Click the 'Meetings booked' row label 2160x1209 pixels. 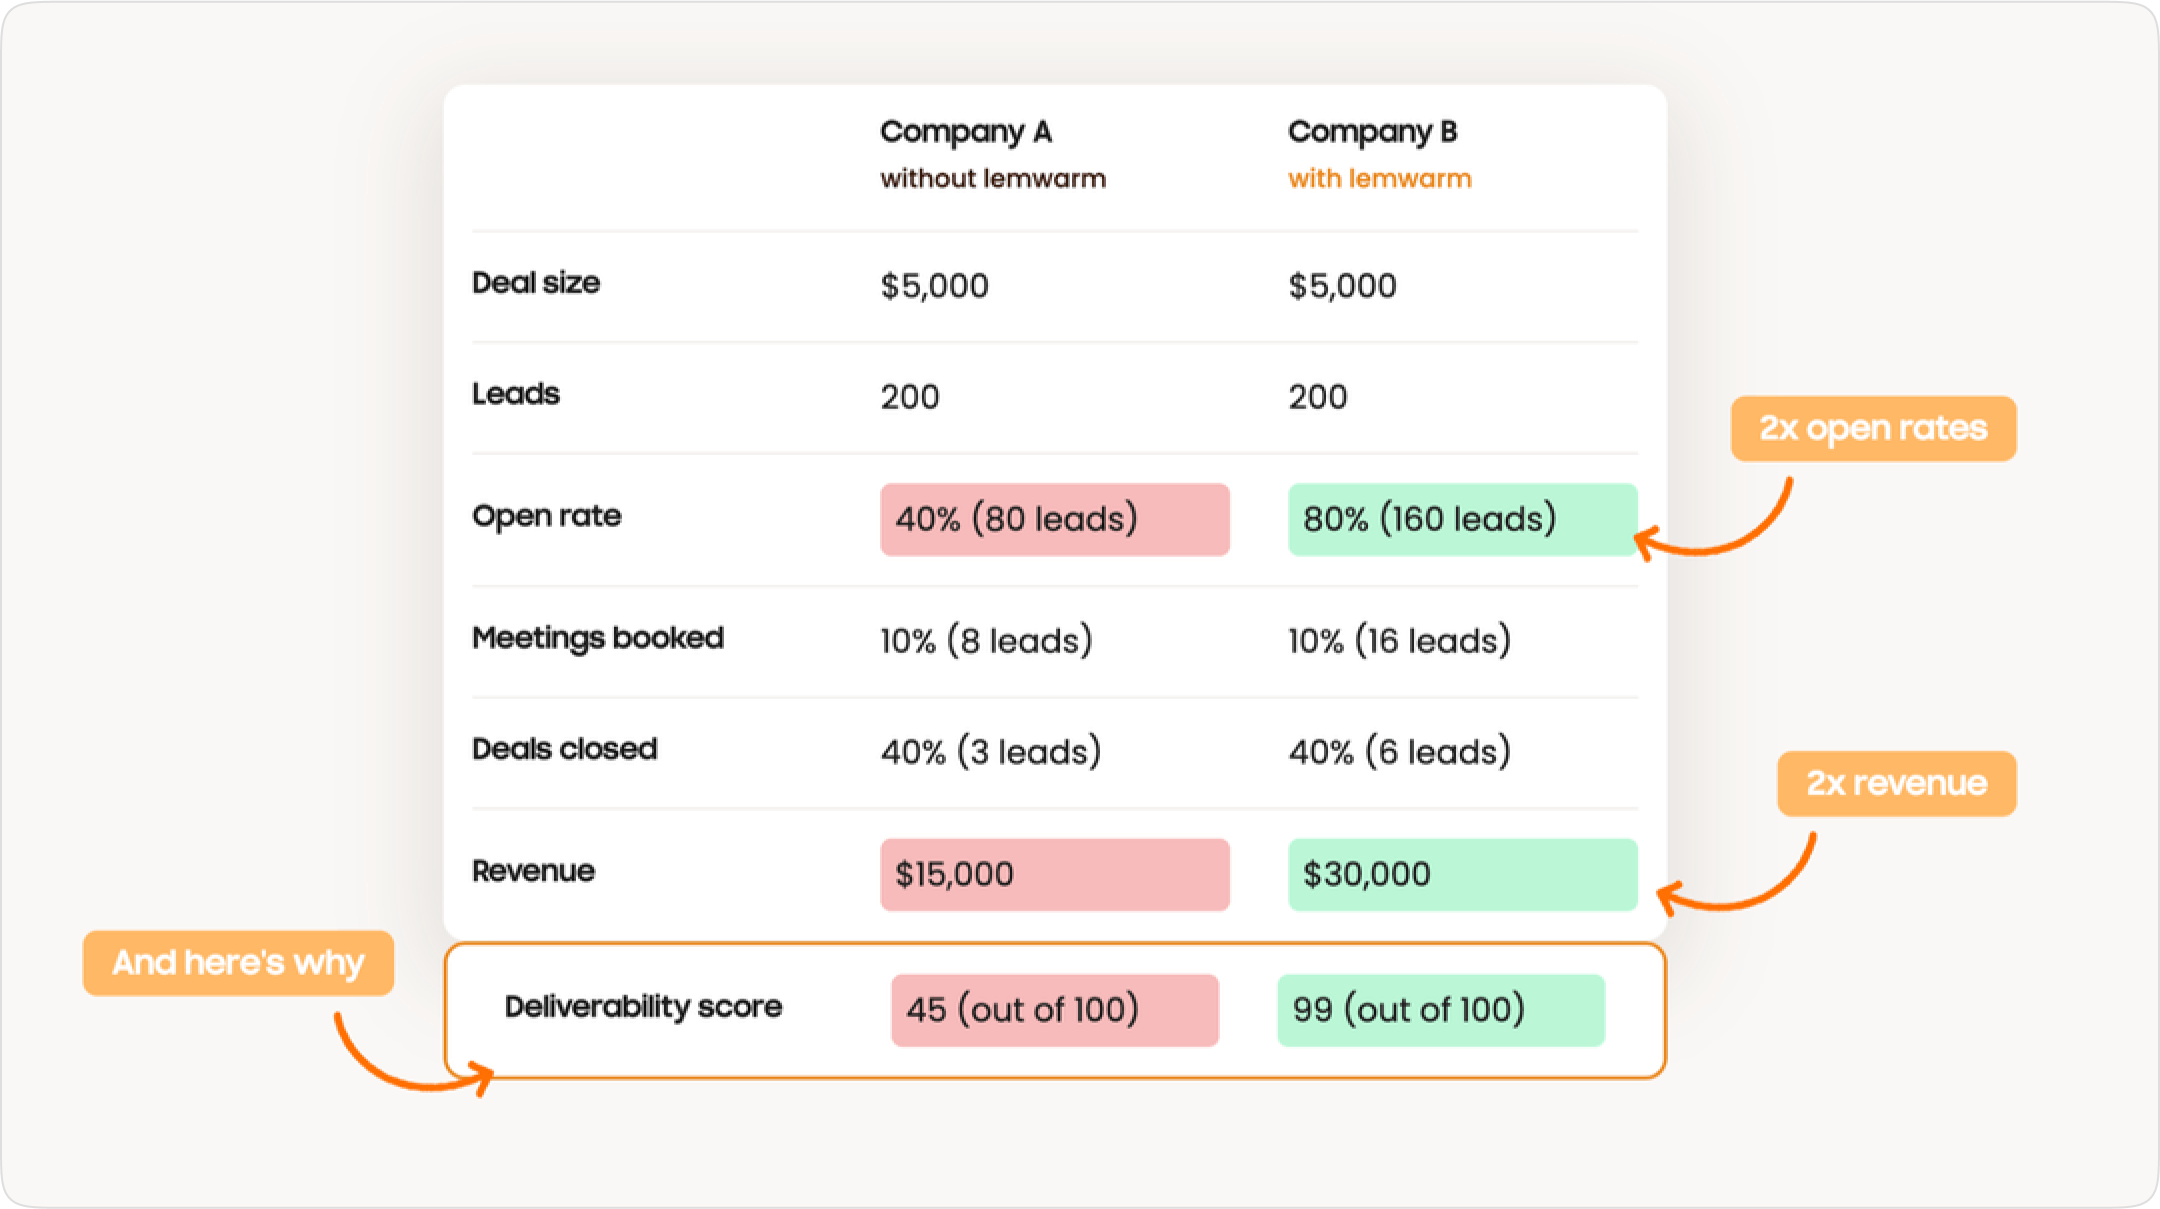click(x=598, y=638)
